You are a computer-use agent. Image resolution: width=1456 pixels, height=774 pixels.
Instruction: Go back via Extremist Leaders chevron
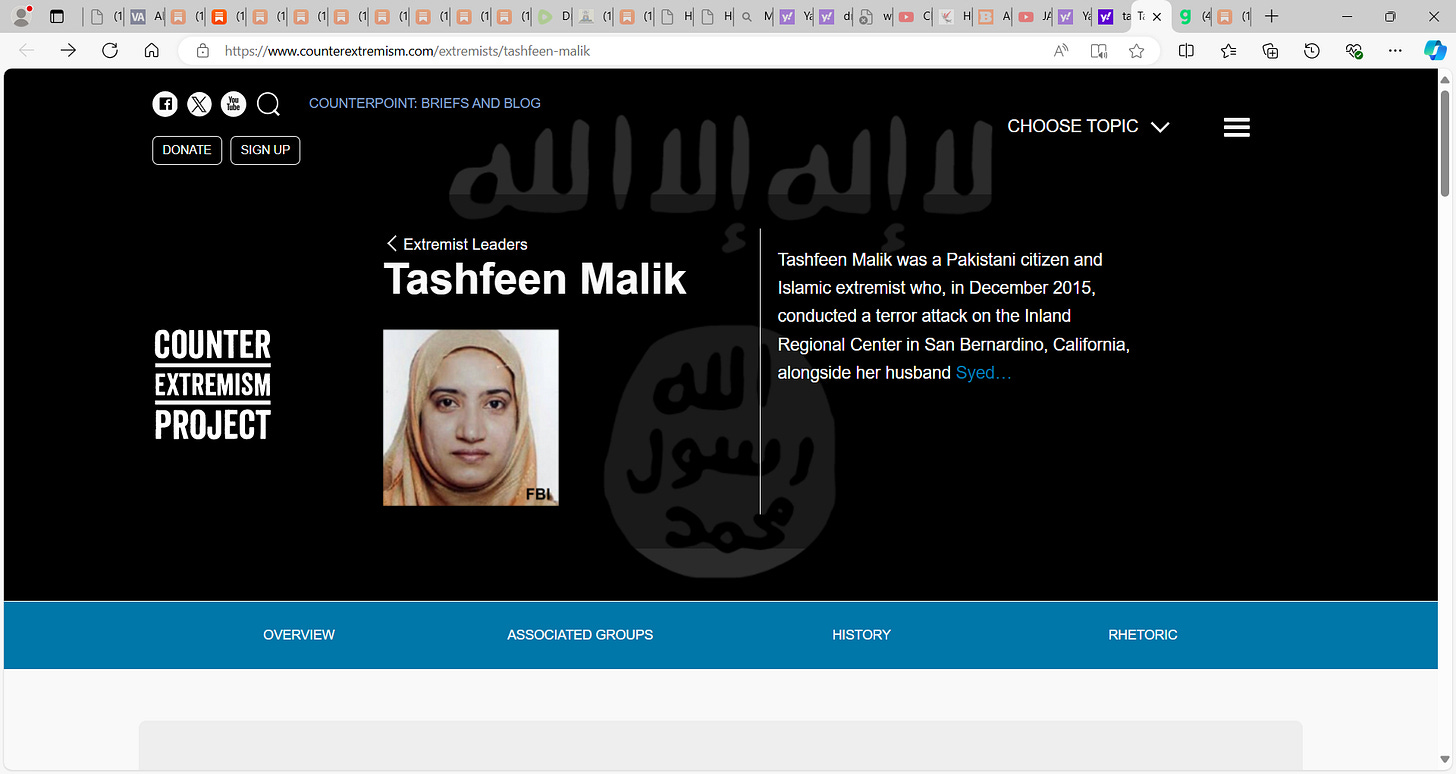(x=457, y=244)
